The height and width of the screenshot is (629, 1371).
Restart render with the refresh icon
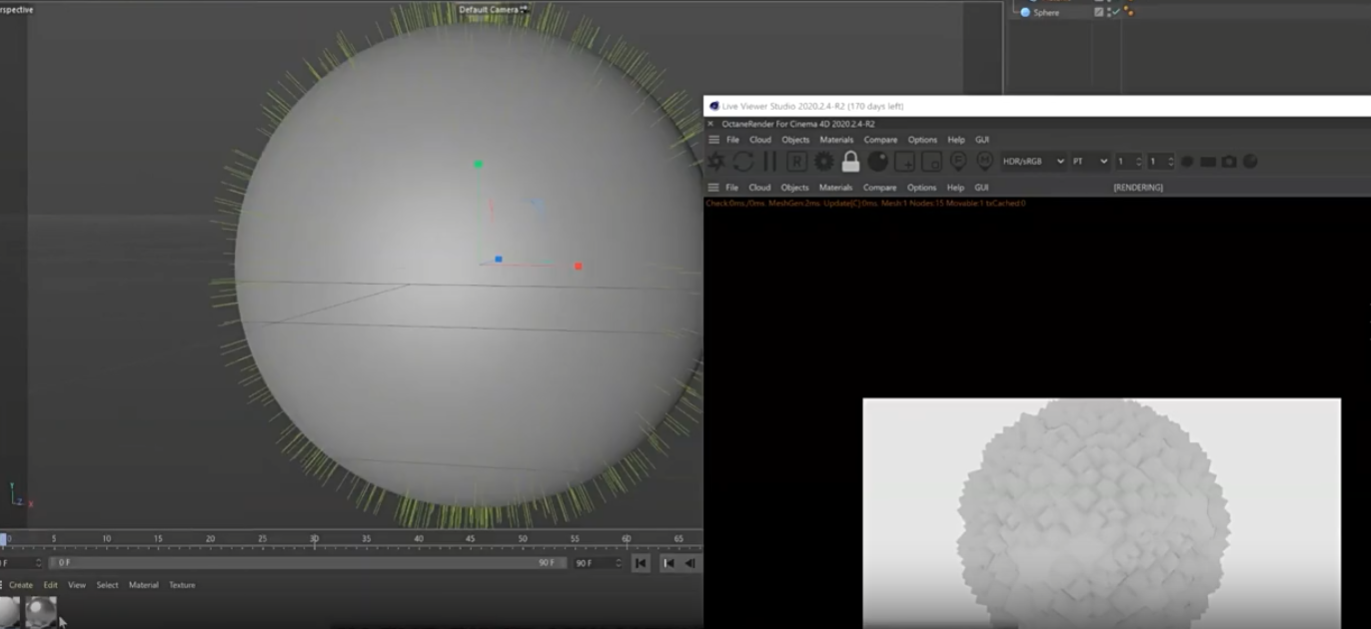pos(743,161)
